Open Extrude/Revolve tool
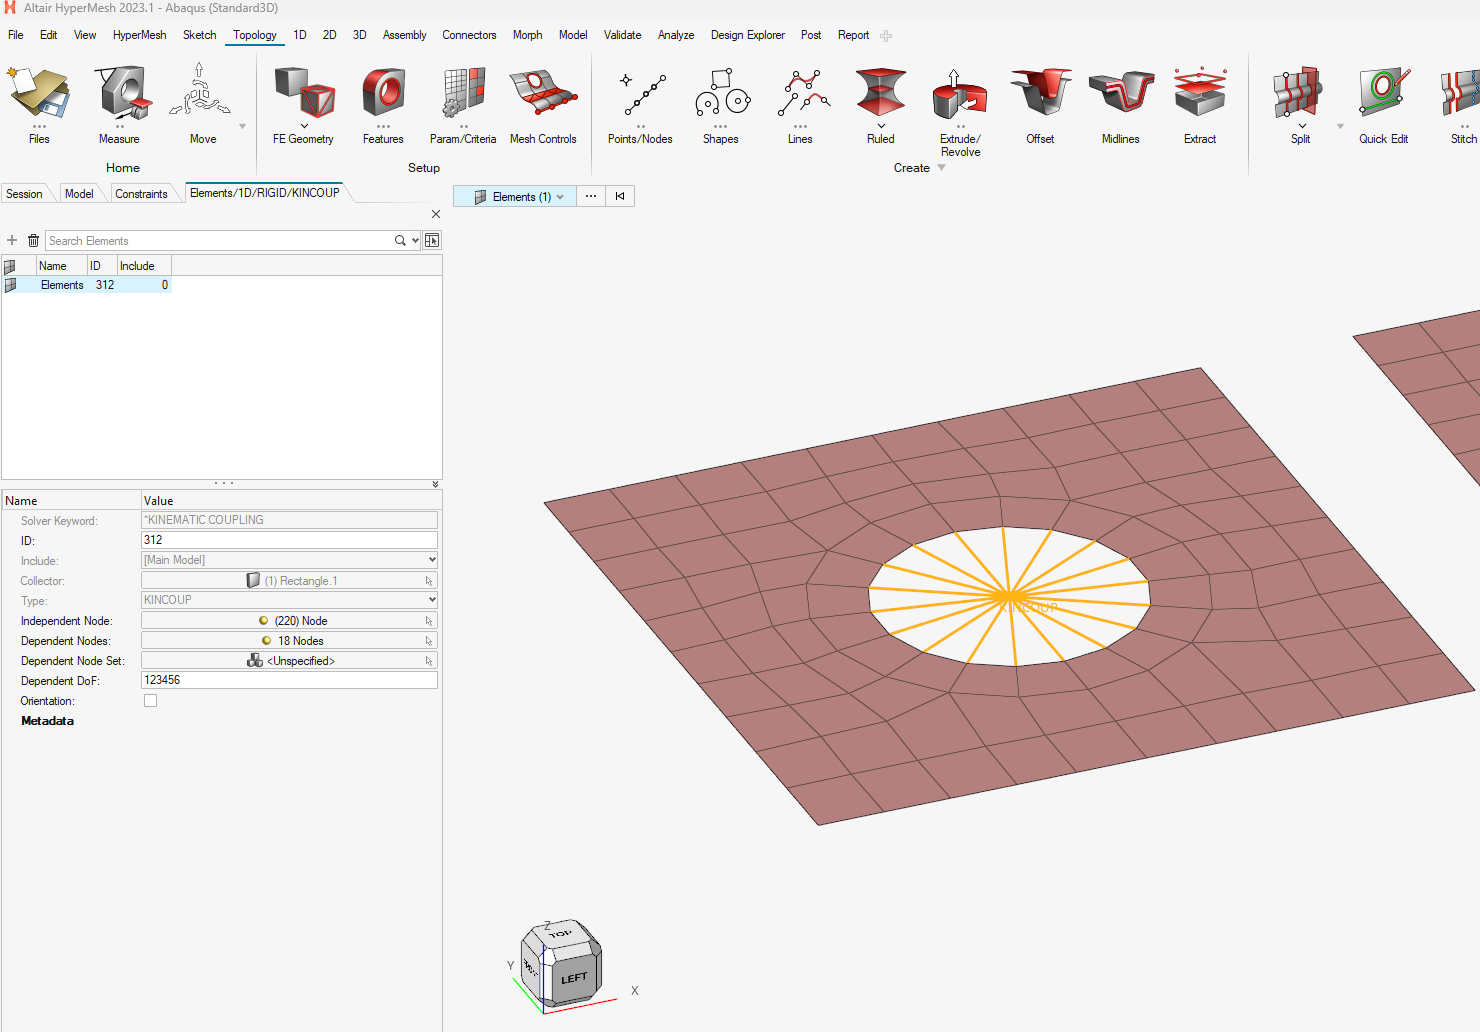1480x1032 pixels. click(960, 110)
